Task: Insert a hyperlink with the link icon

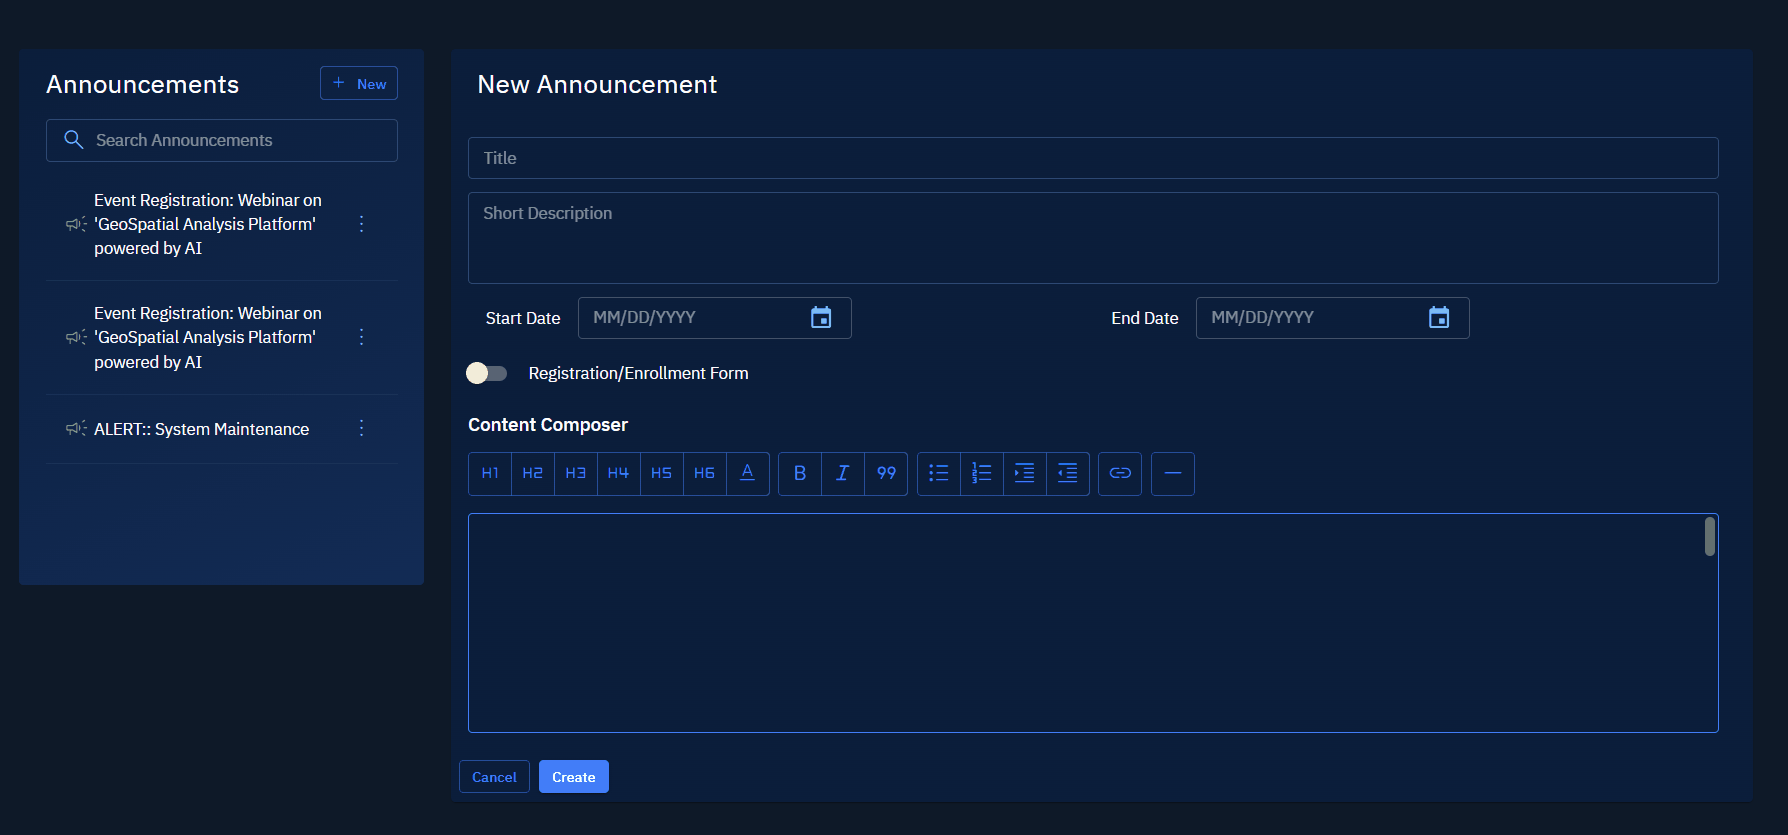Action: coord(1120,474)
